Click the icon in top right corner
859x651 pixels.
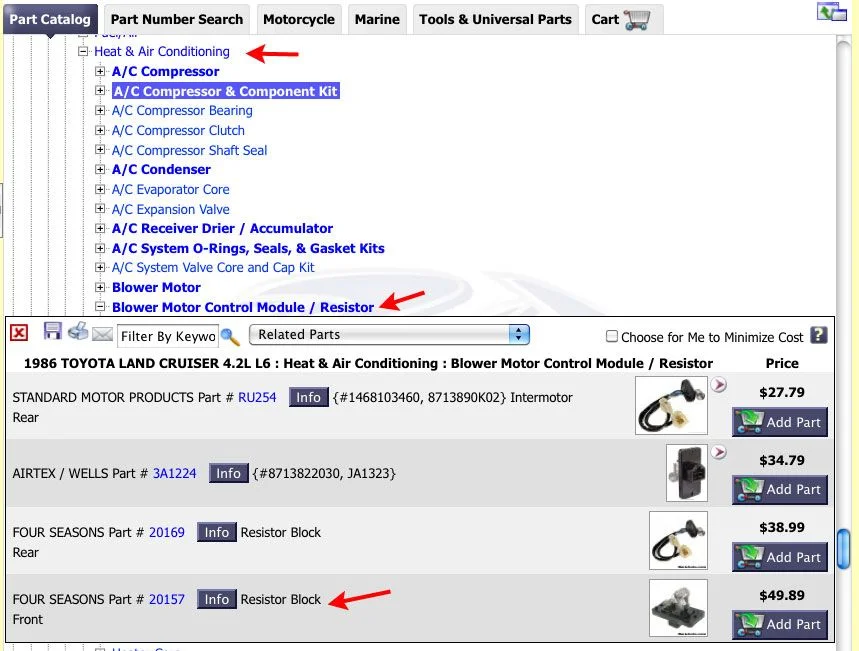pos(832,12)
